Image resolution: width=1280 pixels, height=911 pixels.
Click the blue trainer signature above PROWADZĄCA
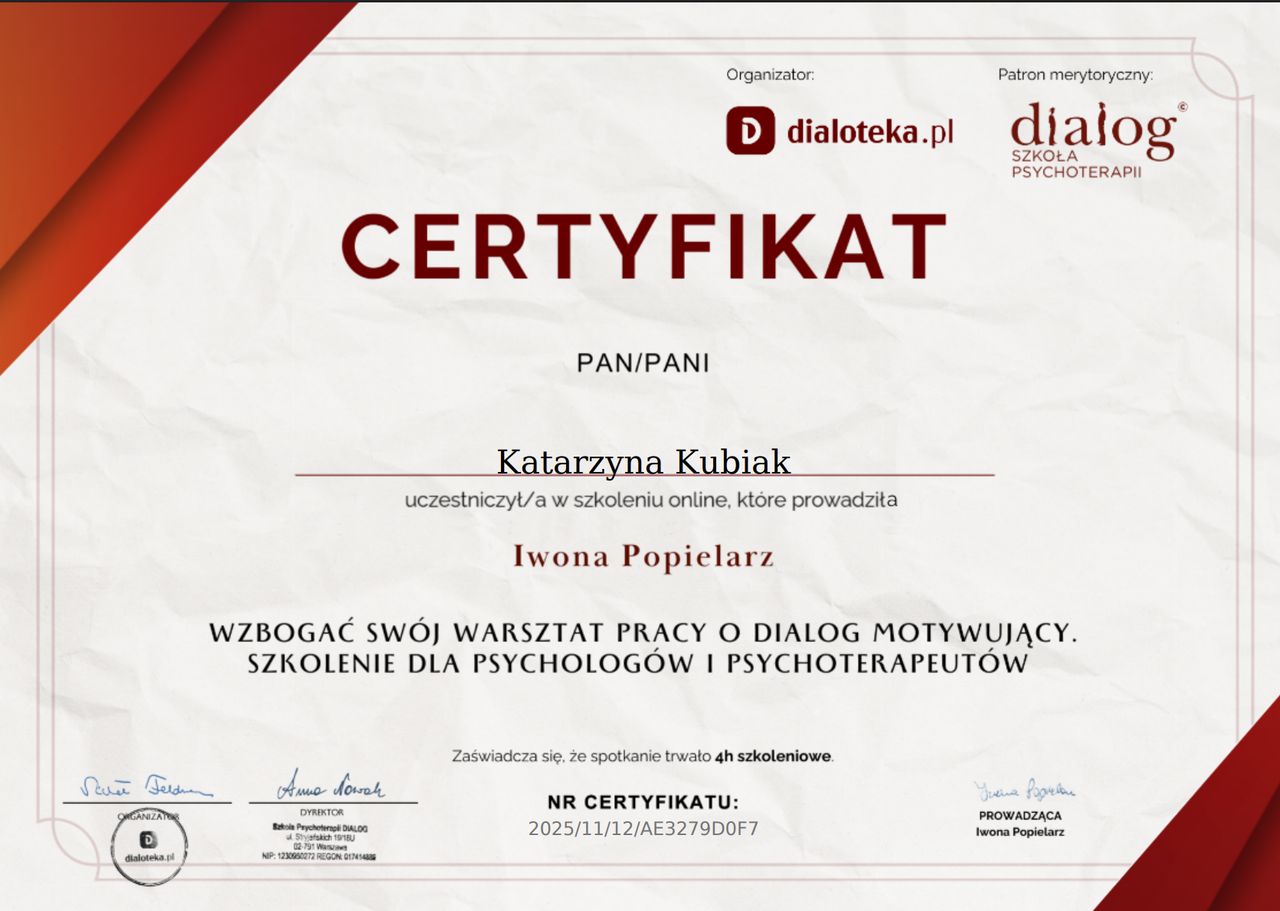click(x=1024, y=791)
